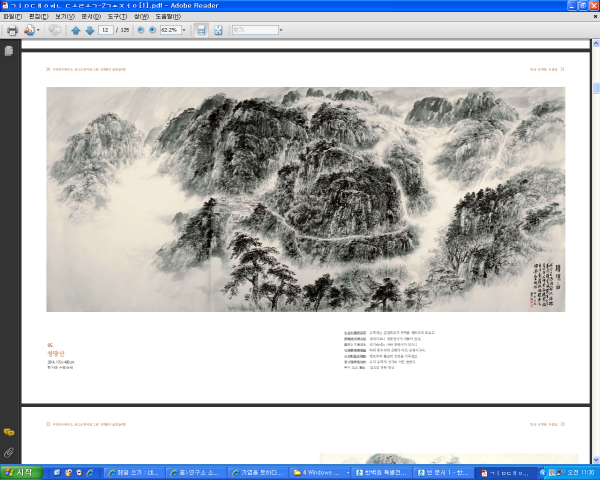Click the Start (시작) button
This screenshot has width=600, height=480.
click(x=21, y=473)
